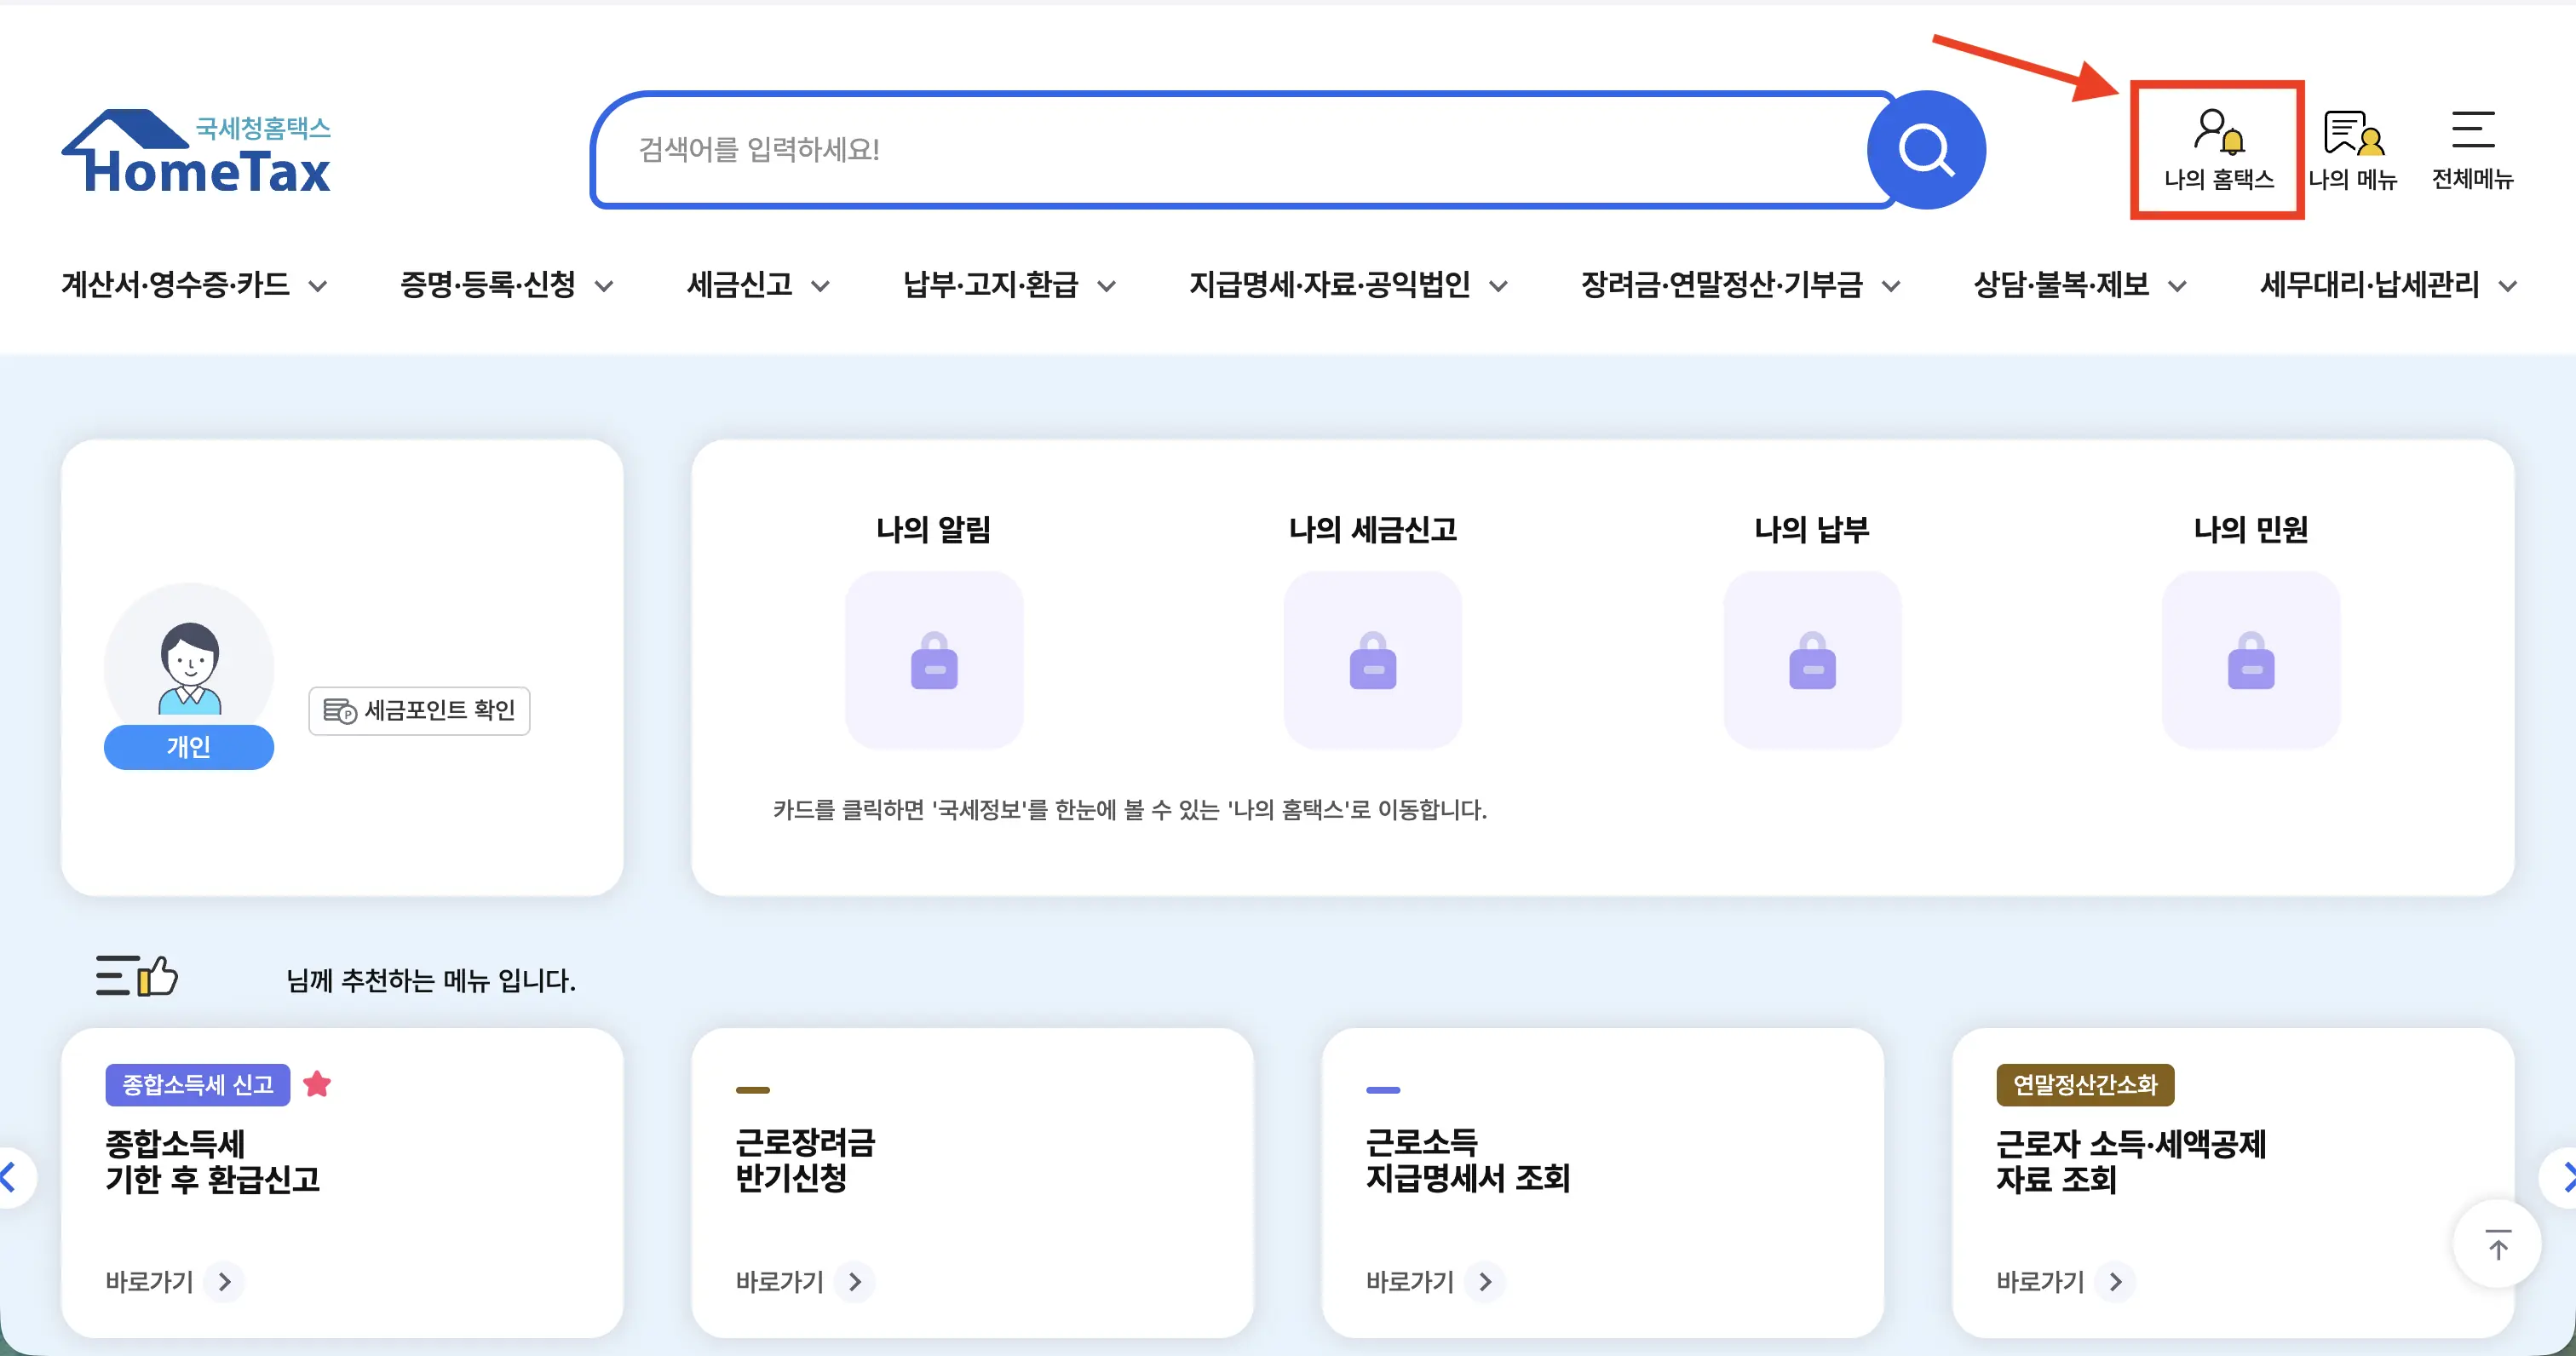
Task: Open 전체메뉴 via the hamburger icon
Action: click(2472, 150)
